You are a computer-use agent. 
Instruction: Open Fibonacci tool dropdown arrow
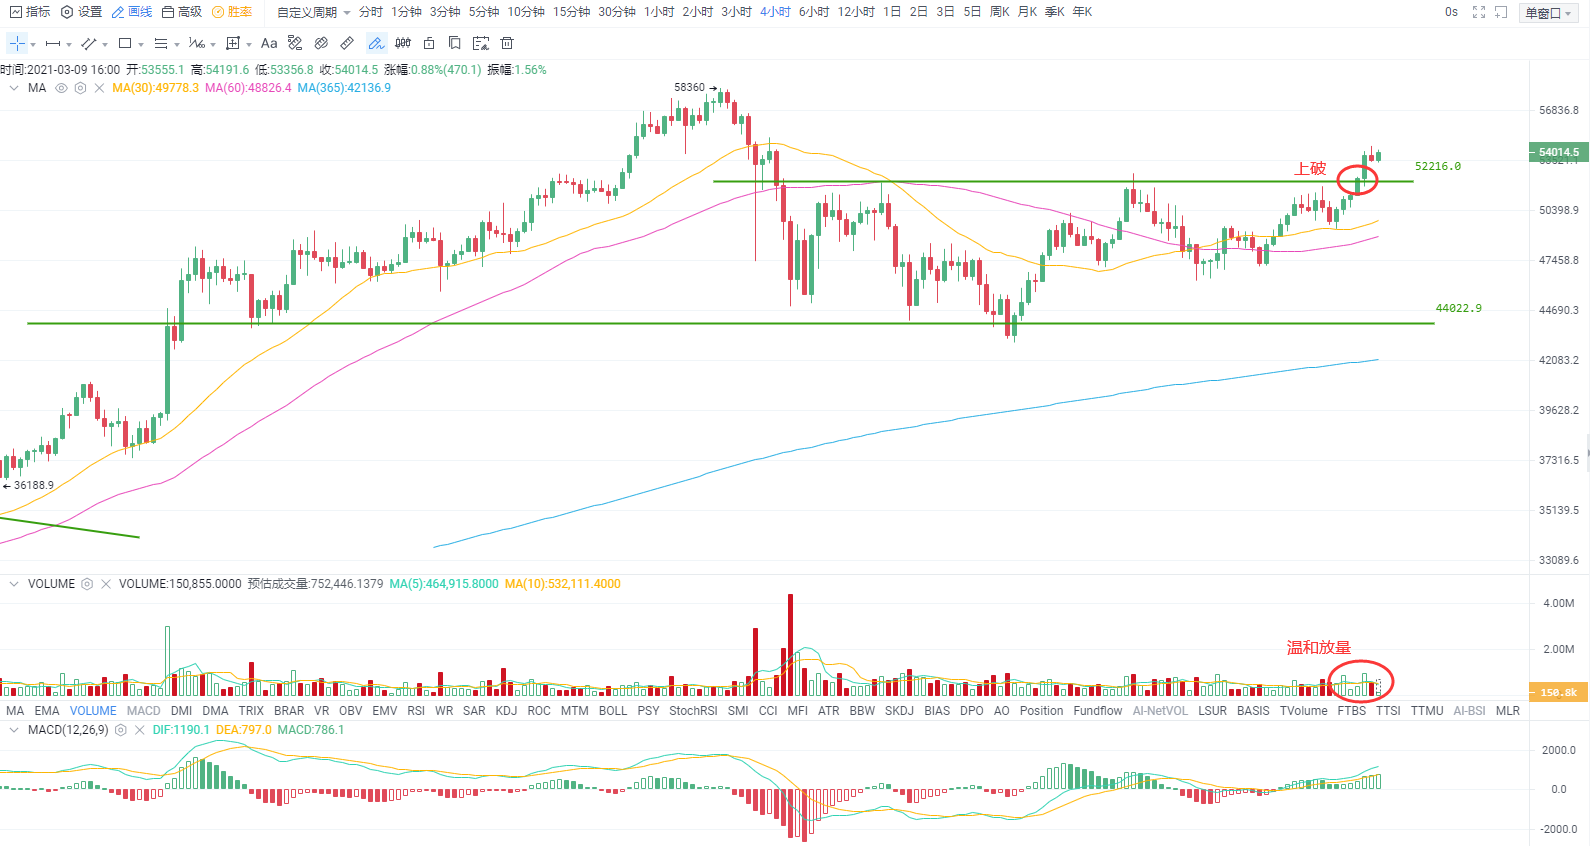[213, 44]
